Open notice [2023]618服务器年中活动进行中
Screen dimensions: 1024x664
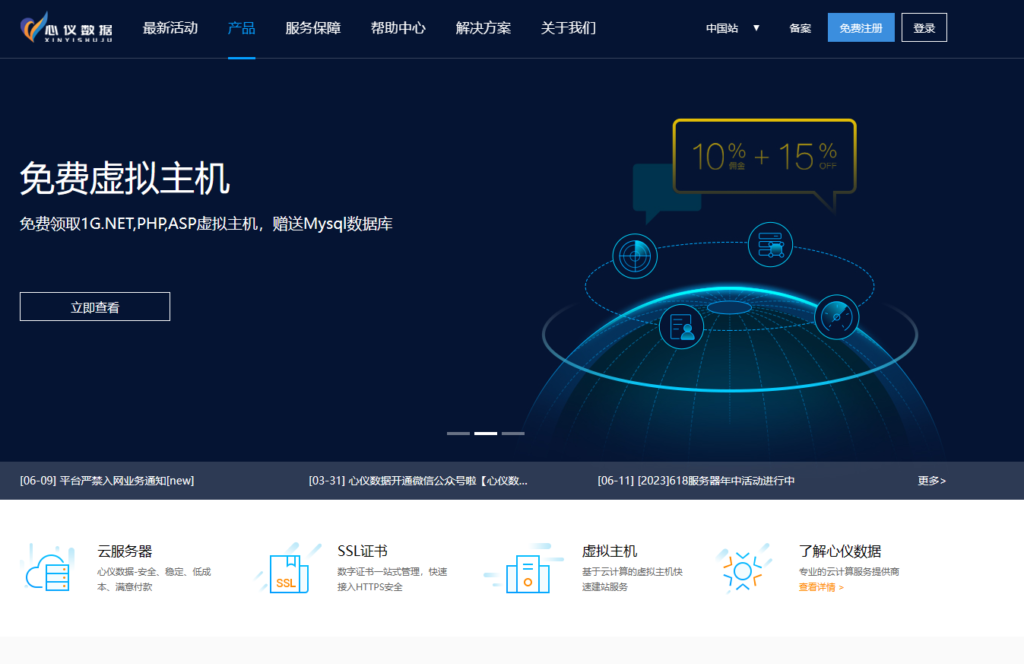pos(696,481)
